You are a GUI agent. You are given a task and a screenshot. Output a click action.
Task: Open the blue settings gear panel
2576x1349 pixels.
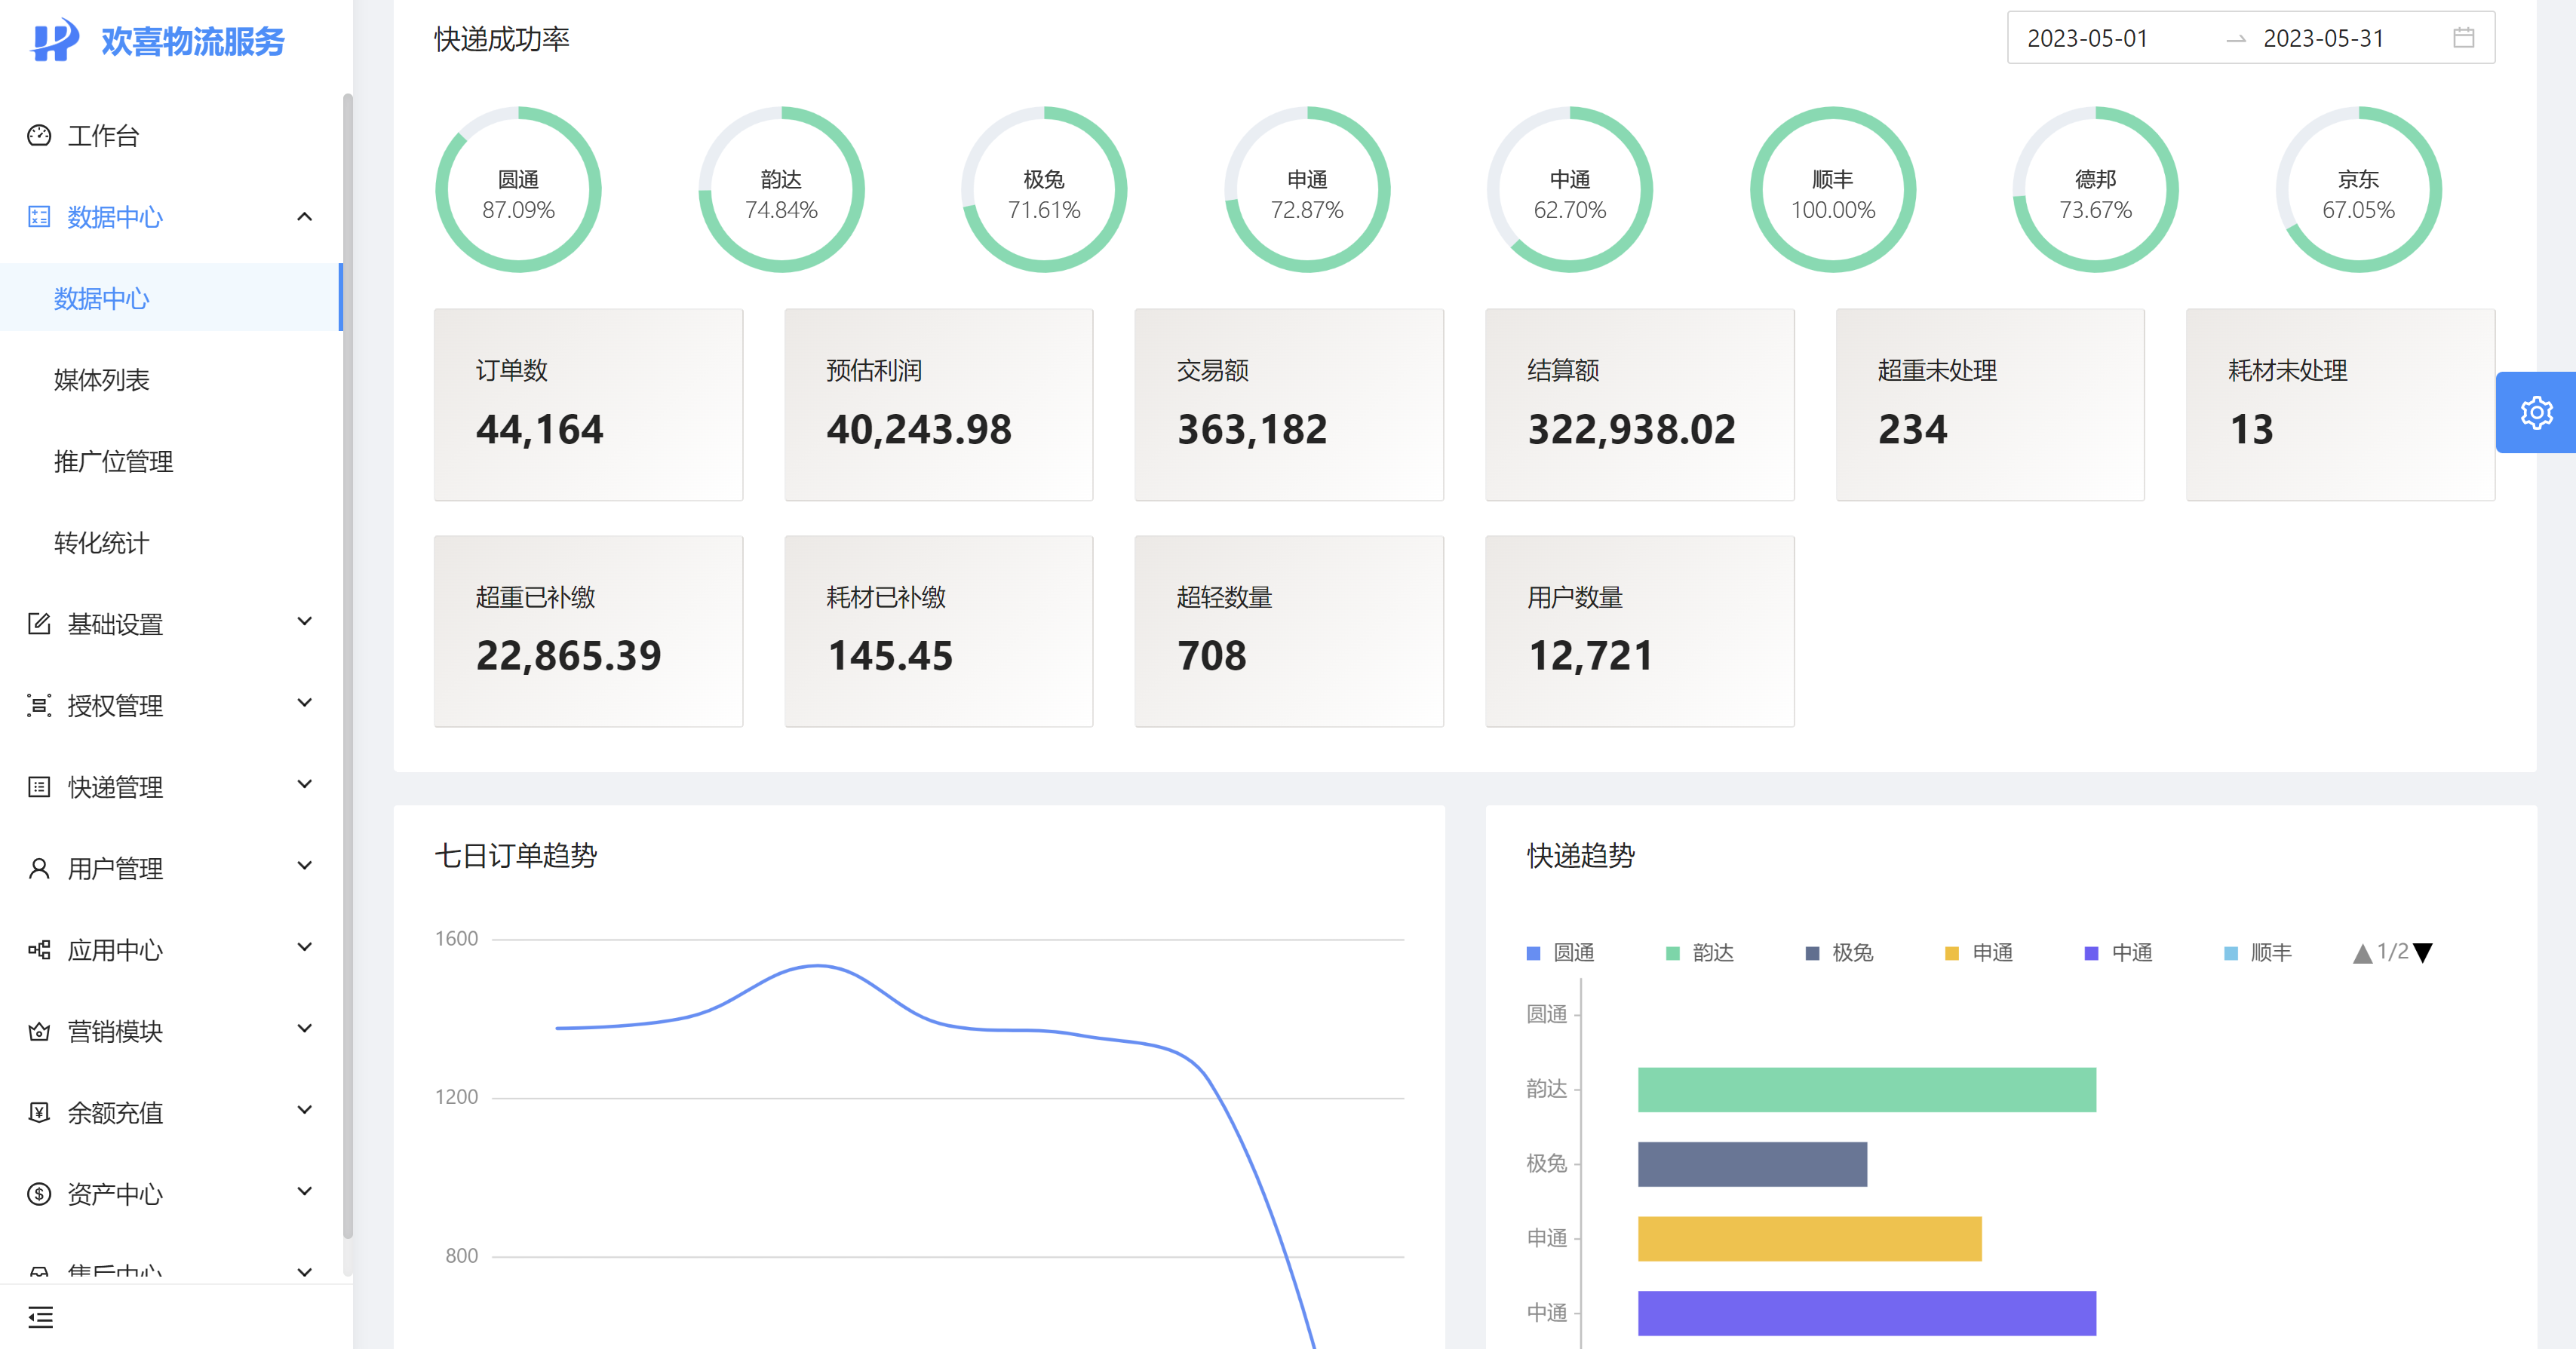[2536, 412]
